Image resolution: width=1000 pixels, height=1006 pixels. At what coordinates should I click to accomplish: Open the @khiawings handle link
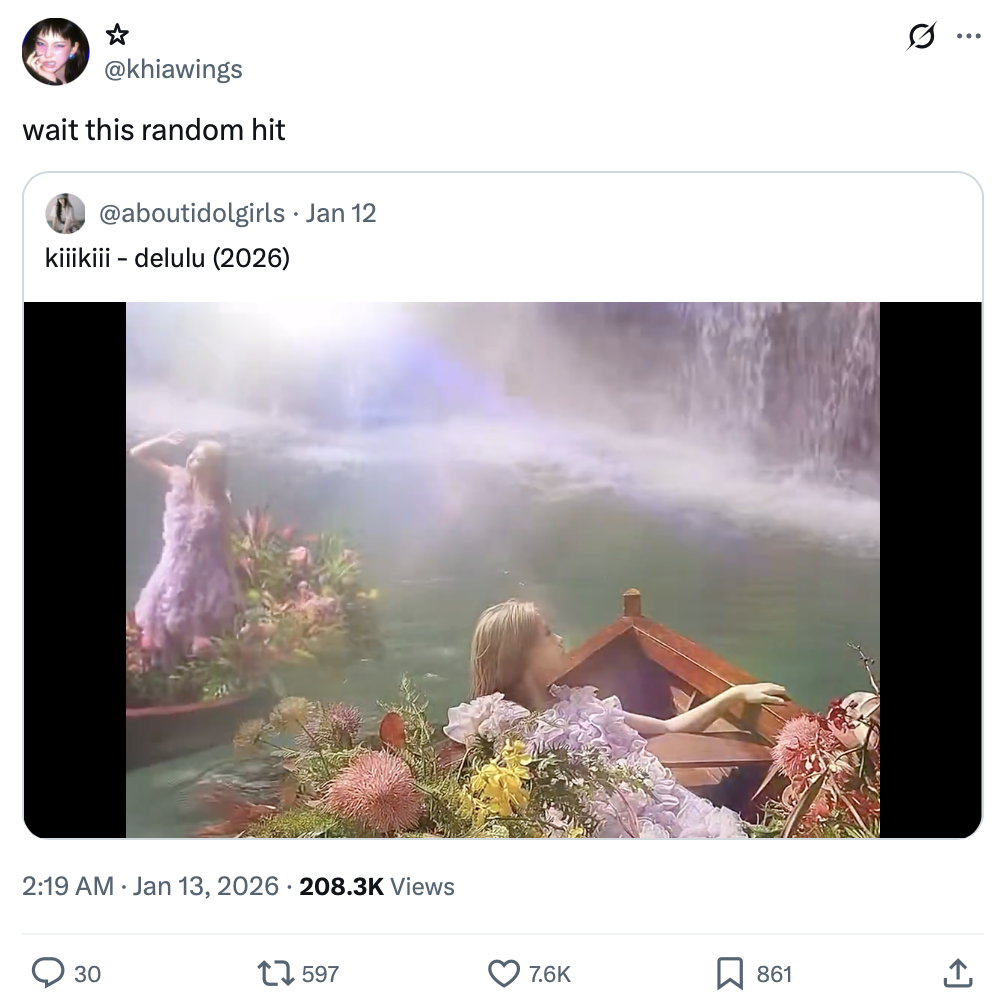173,68
